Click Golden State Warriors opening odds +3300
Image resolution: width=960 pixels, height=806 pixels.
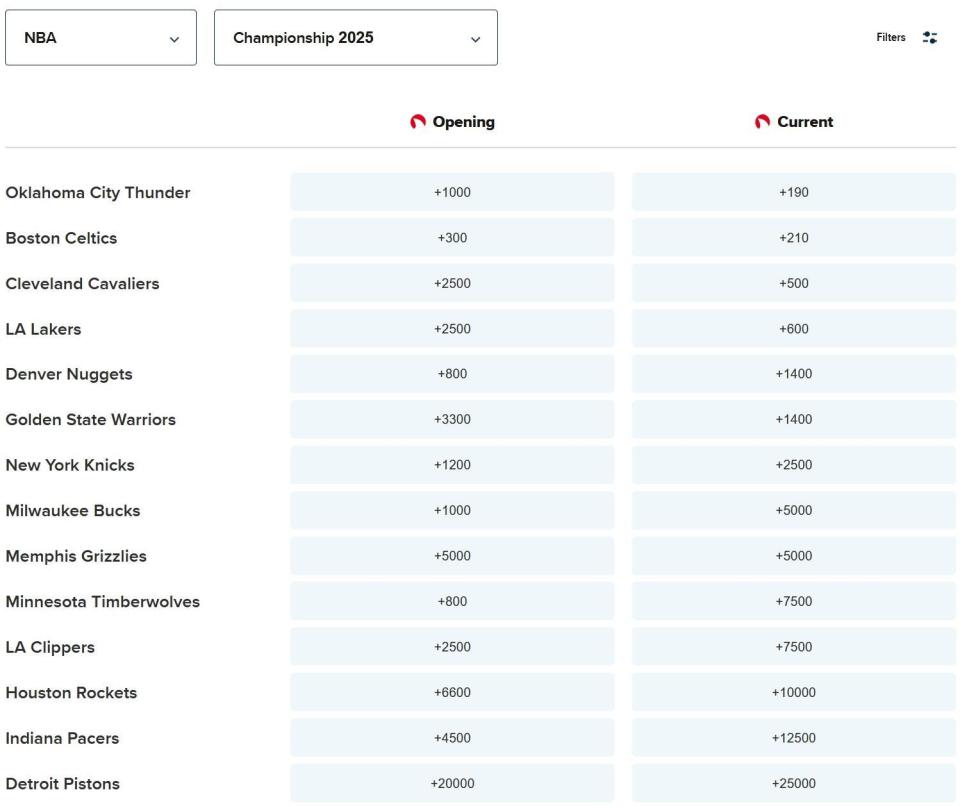tap(452, 420)
